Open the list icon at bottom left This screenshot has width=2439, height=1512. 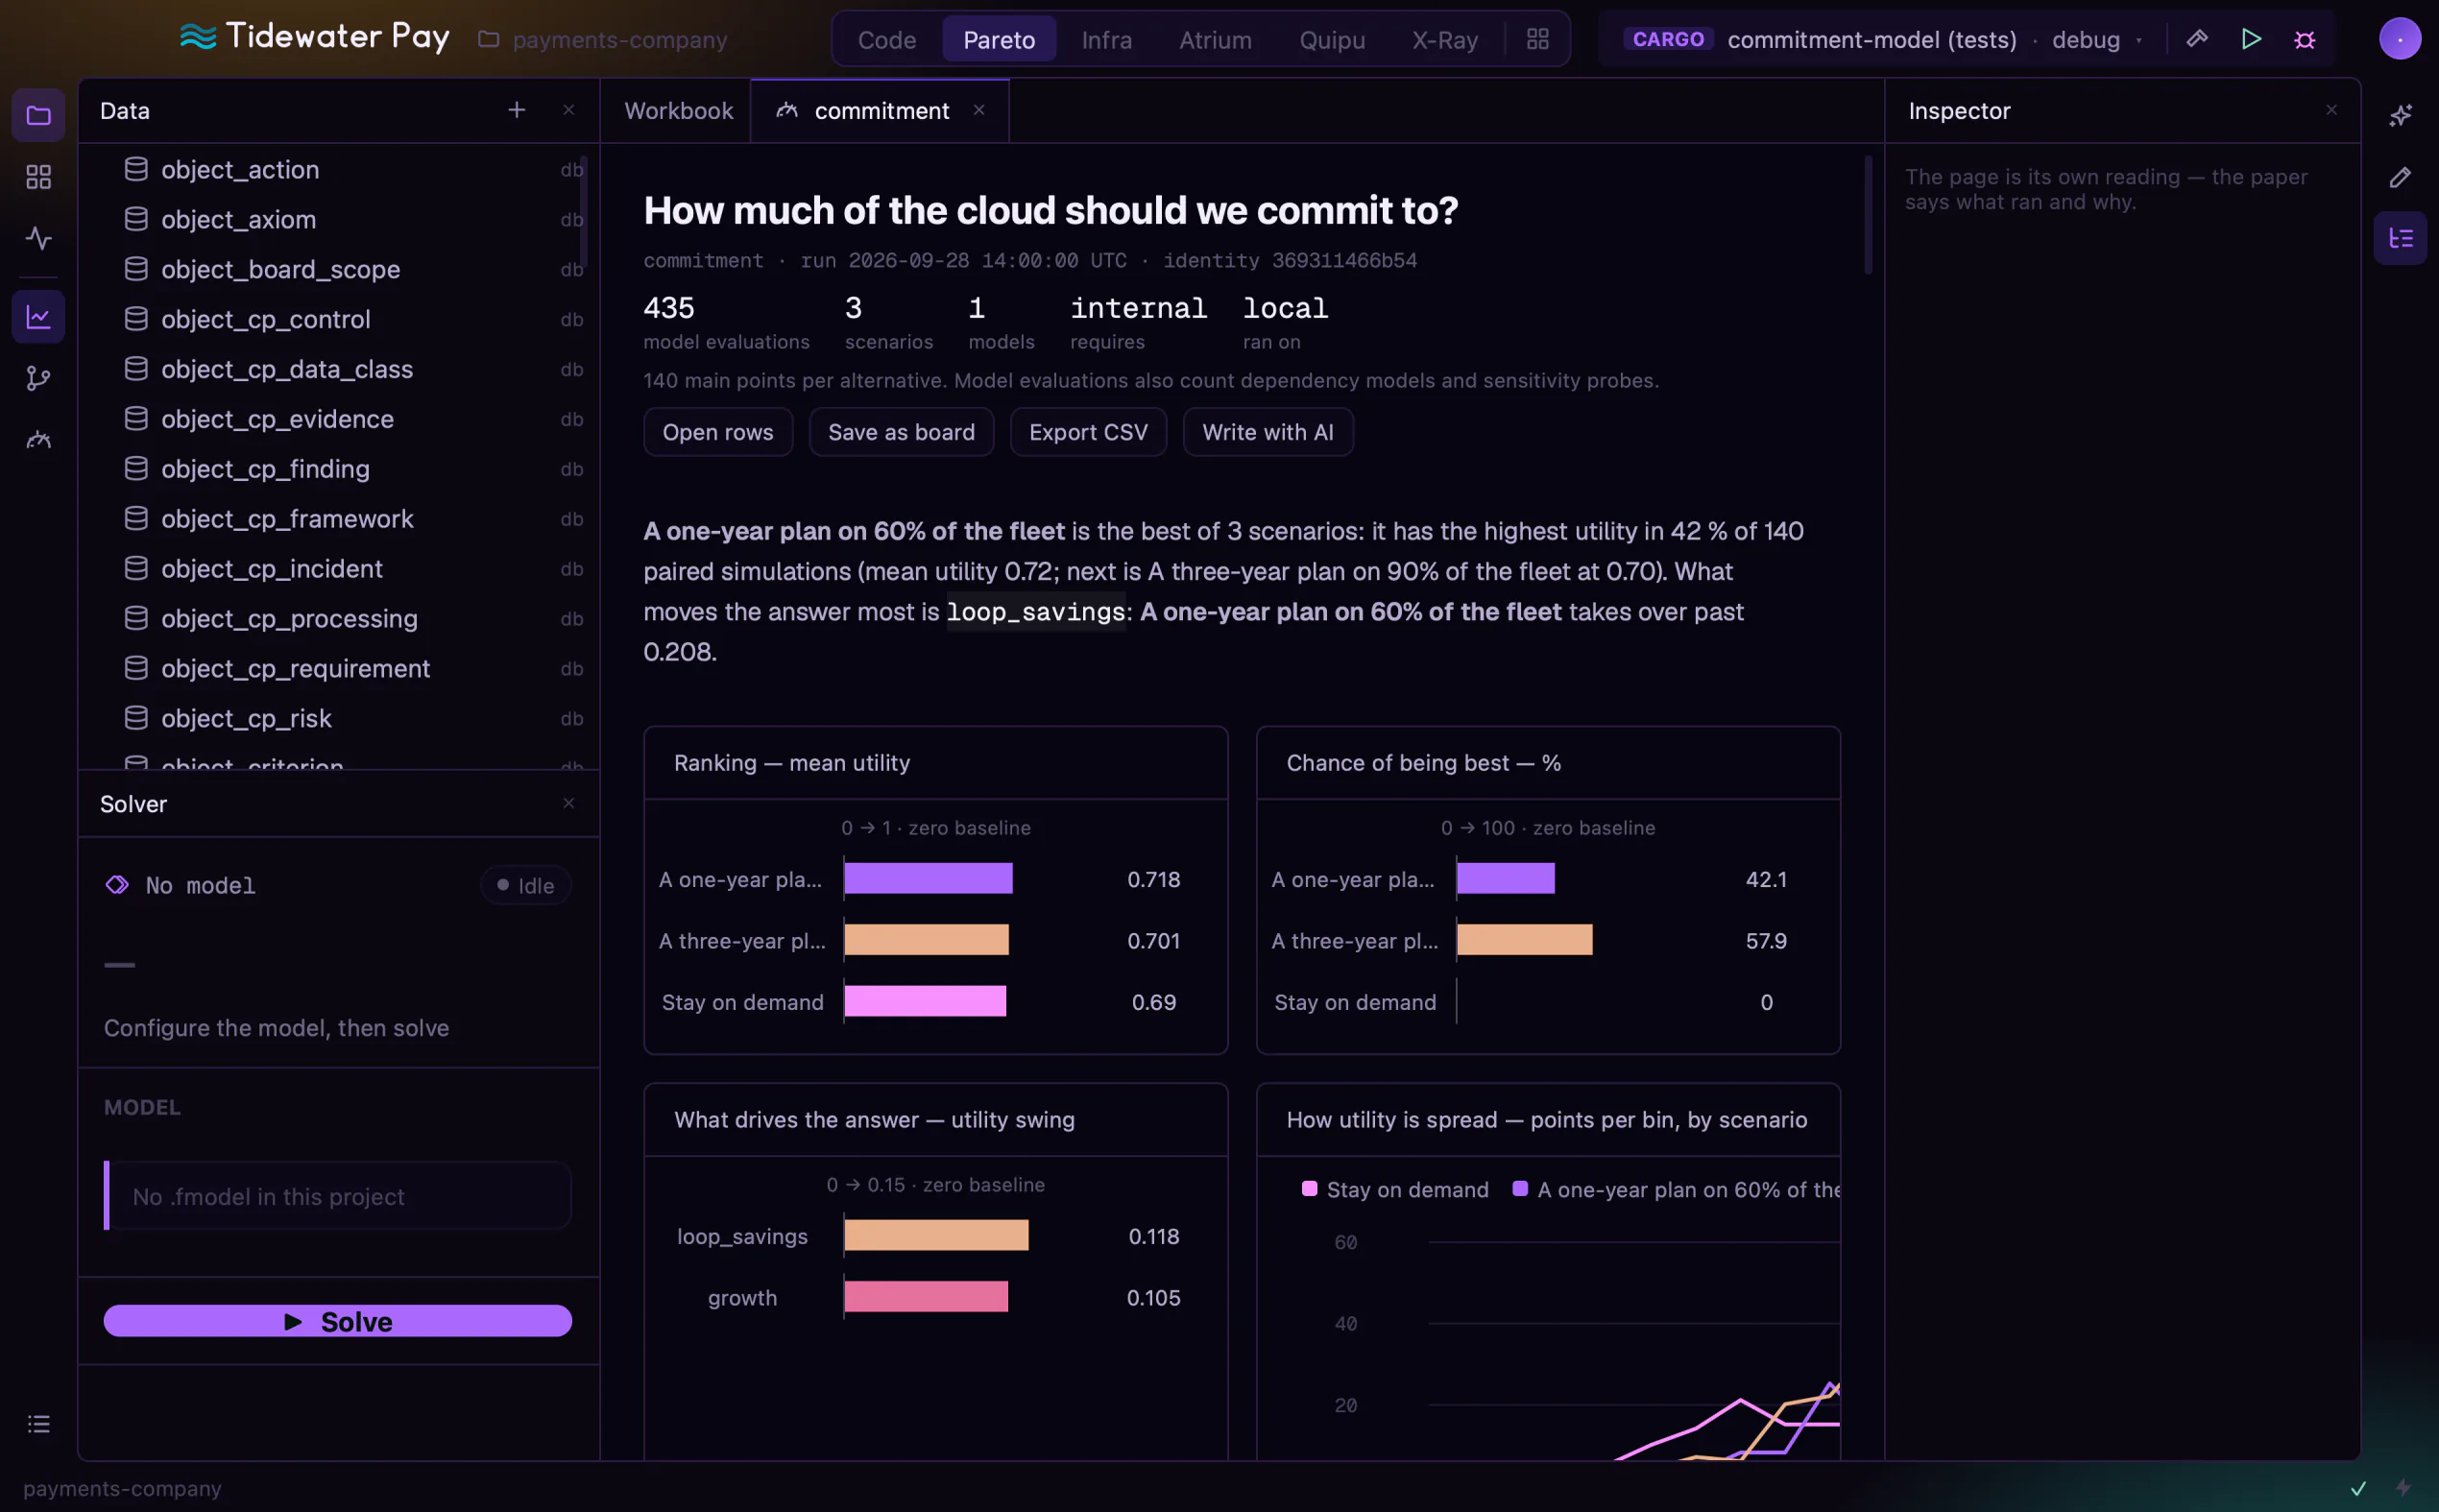[38, 1423]
